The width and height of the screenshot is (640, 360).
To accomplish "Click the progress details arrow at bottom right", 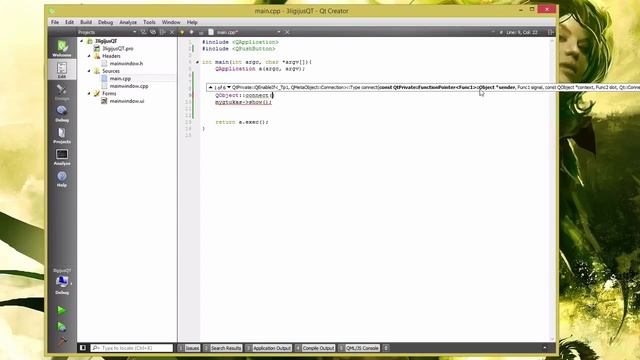I will 545,348.
